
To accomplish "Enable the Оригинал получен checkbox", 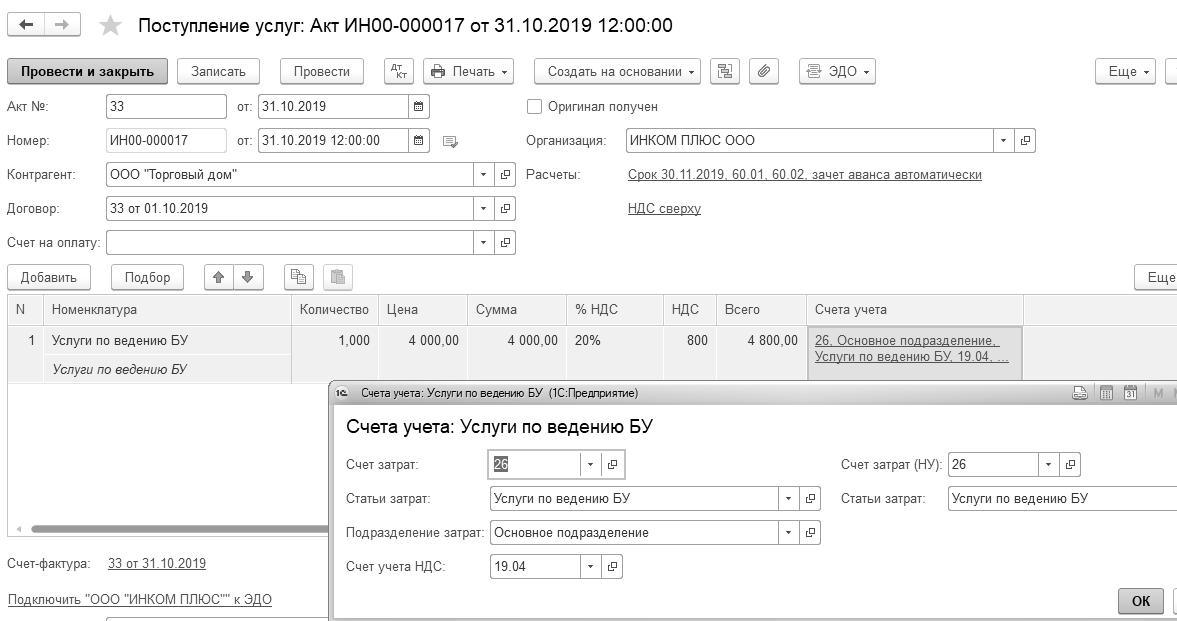I will pos(534,107).
